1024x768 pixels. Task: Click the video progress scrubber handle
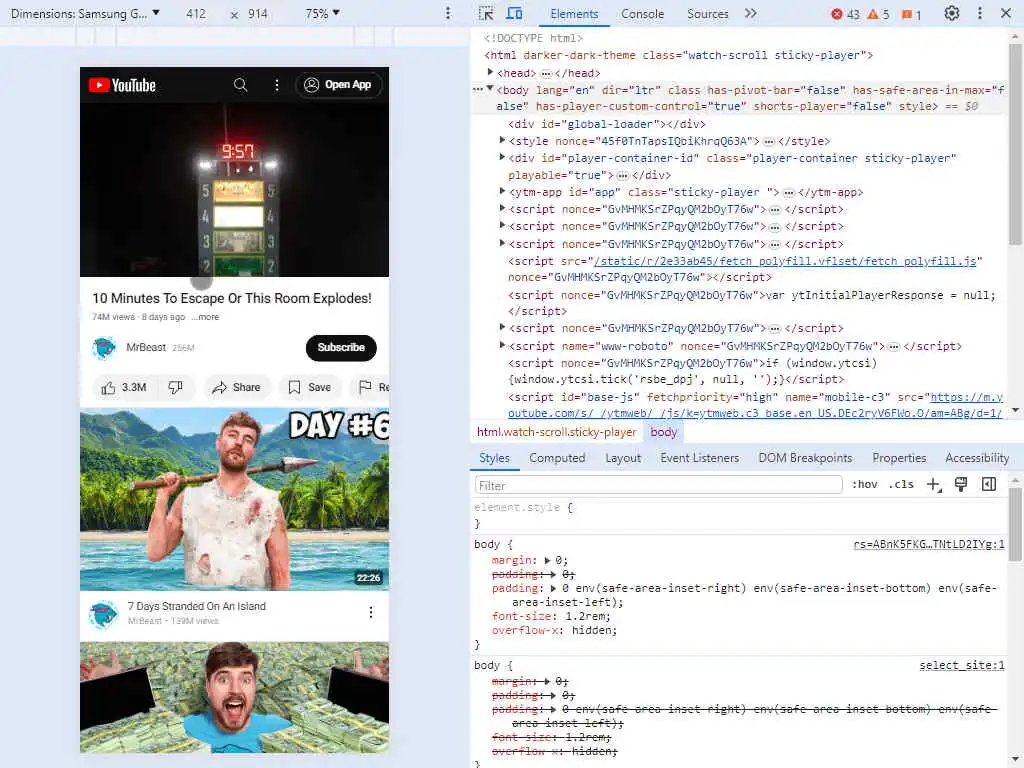coord(202,280)
